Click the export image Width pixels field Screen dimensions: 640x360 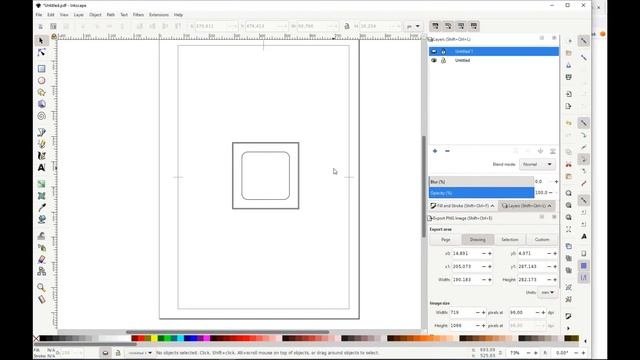pyautogui.click(x=462, y=313)
